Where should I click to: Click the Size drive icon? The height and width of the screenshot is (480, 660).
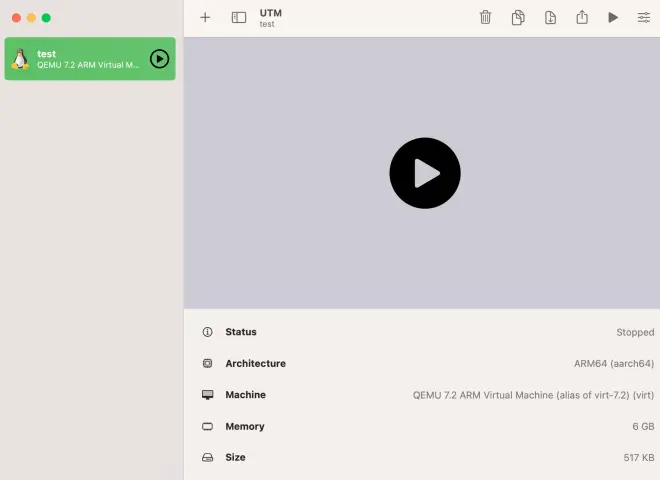(x=208, y=457)
